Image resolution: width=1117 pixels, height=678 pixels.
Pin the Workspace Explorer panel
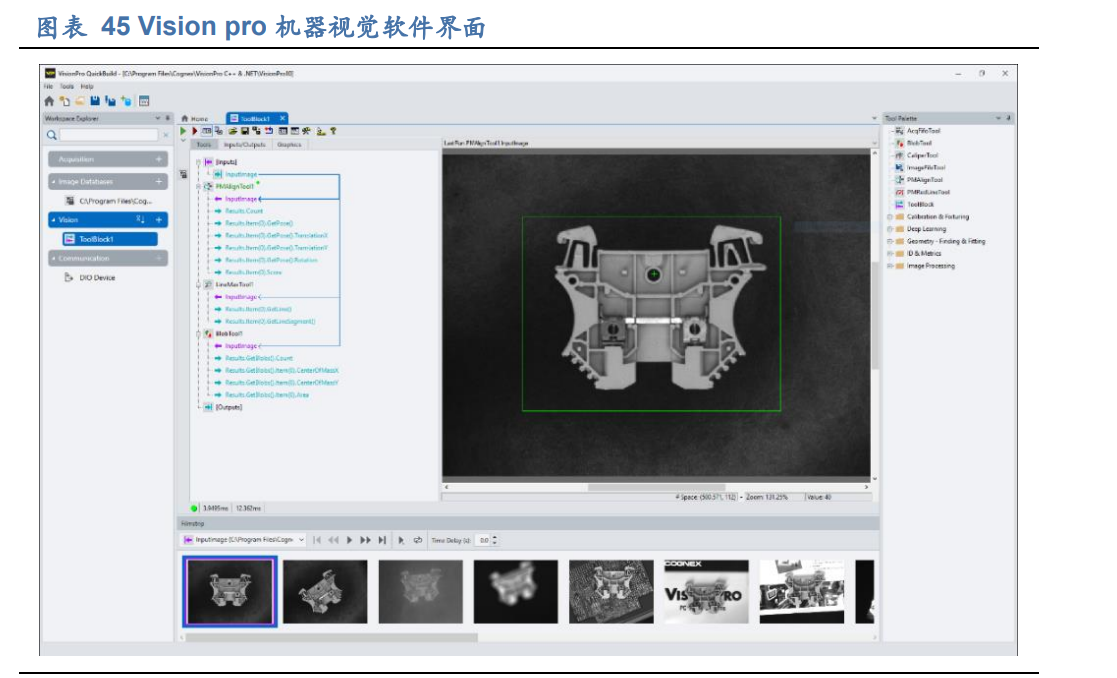point(167,118)
